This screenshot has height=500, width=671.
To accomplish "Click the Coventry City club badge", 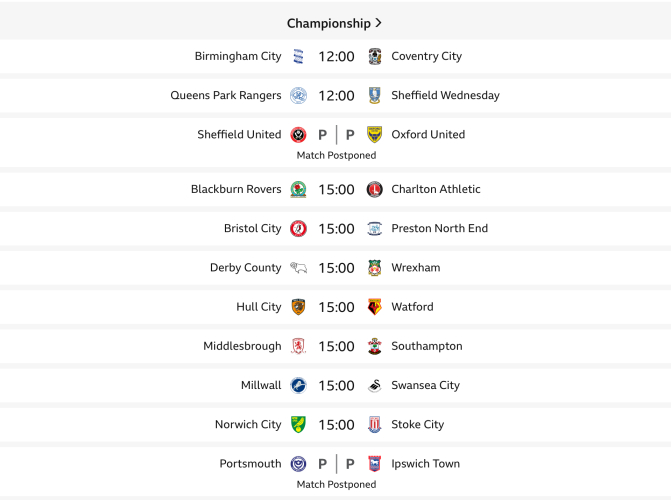I will coord(375,57).
